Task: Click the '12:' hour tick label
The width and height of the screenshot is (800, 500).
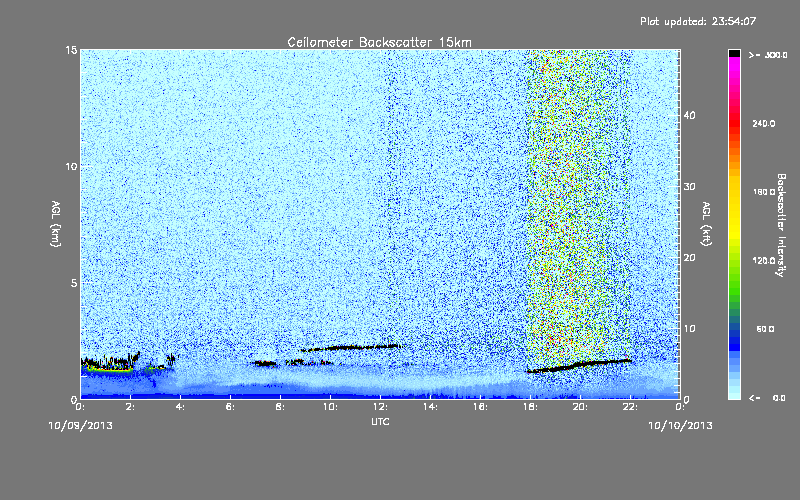Action: coord(380,407)
